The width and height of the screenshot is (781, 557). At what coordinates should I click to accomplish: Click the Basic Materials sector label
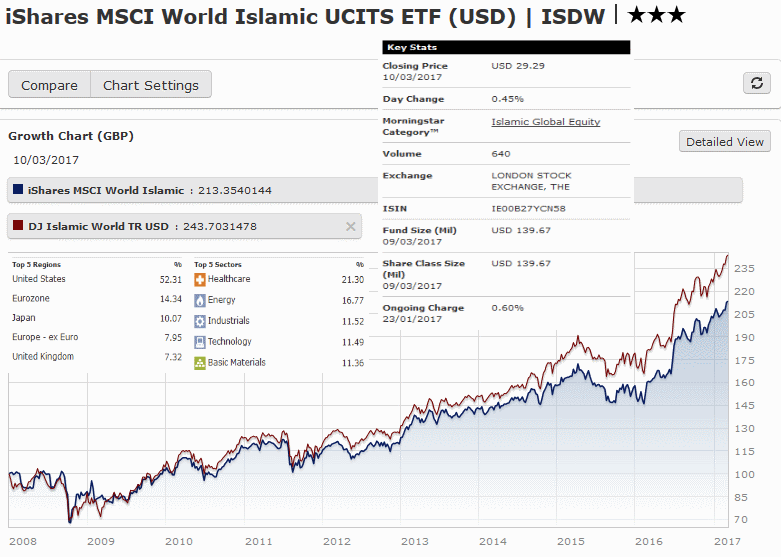pyautogui.click(x=237, y=363)
